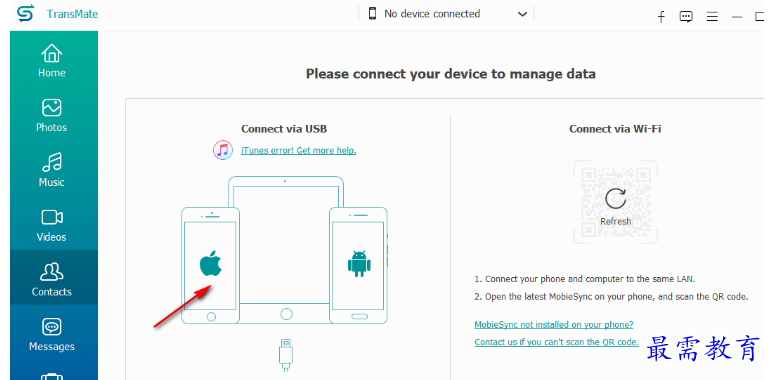This screenshot has height=380, width=768.
Task: Open the iTunes error help link
Action: (x=299, y=150)
